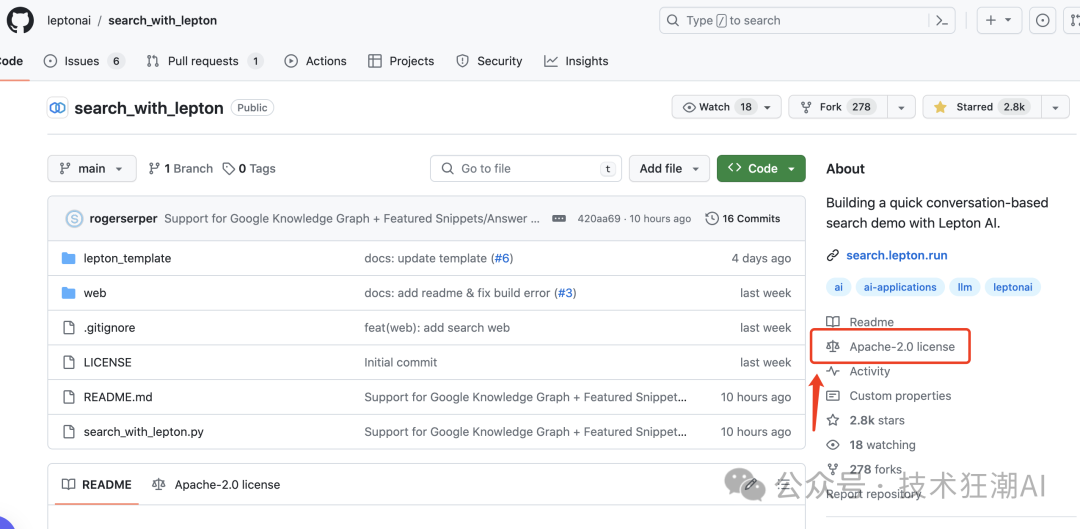Switch to the Pull requests tab
The image size is (1080, 529).
coord(204,61)
